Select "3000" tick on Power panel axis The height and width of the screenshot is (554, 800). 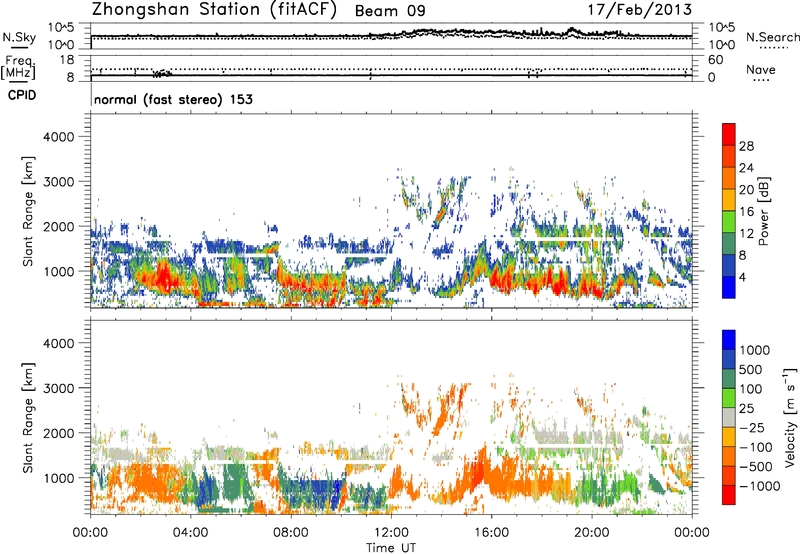(58, 182)
